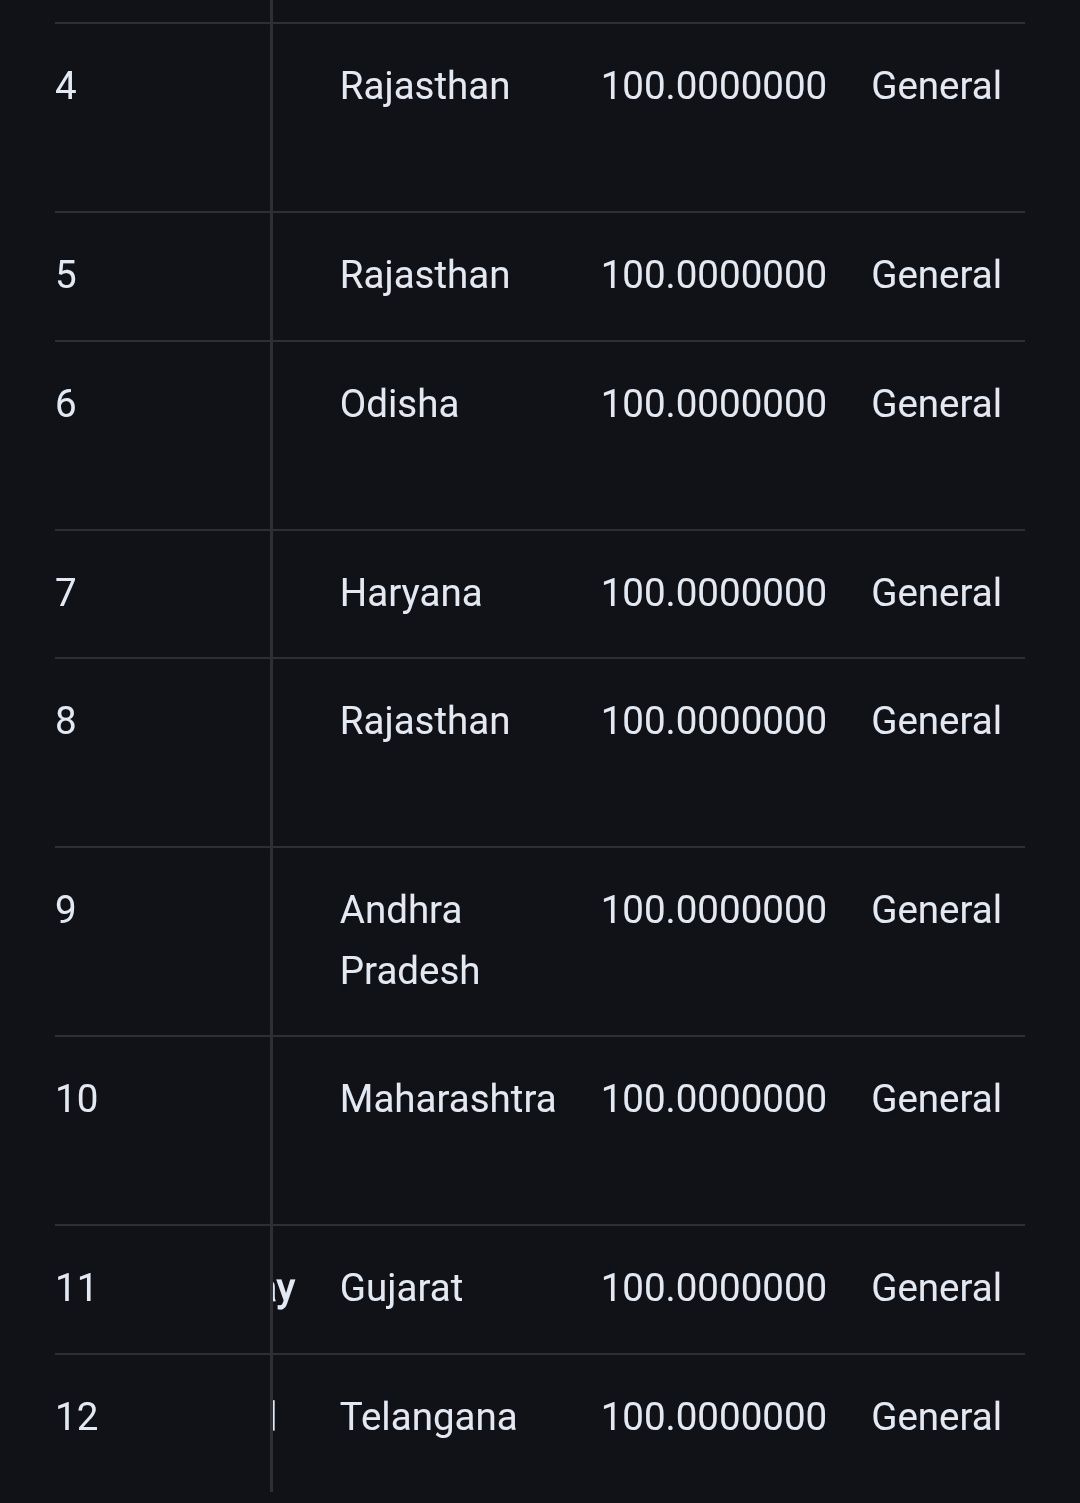Screen dimensions: 1080x1503
Task: Select the percentile score in Telangana row
Action: coord(713,1417)
